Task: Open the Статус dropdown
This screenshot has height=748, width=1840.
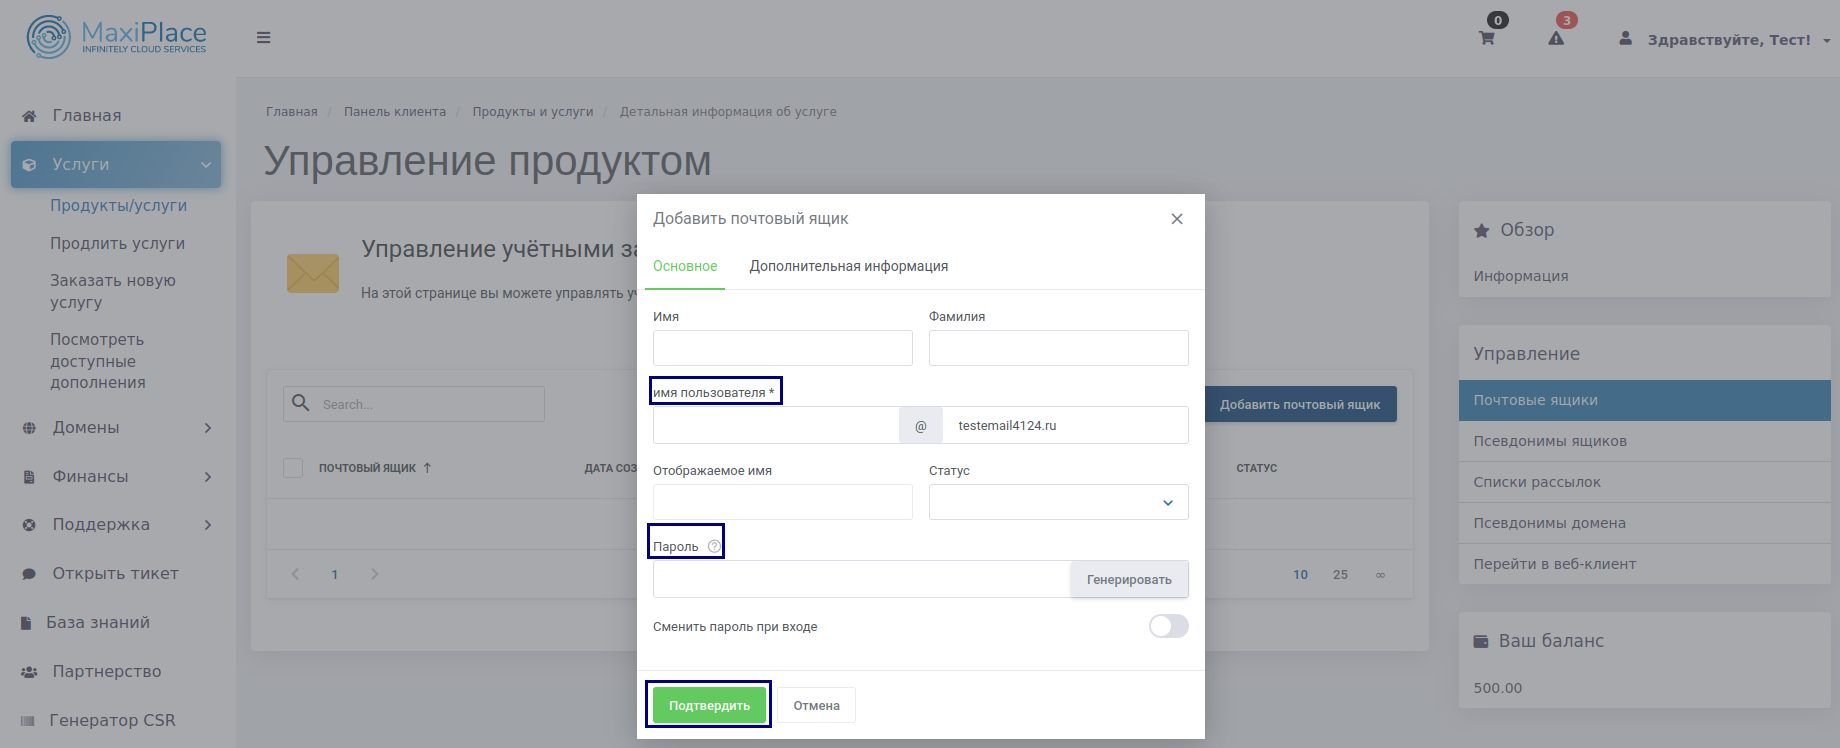Action: point(1058,502)
